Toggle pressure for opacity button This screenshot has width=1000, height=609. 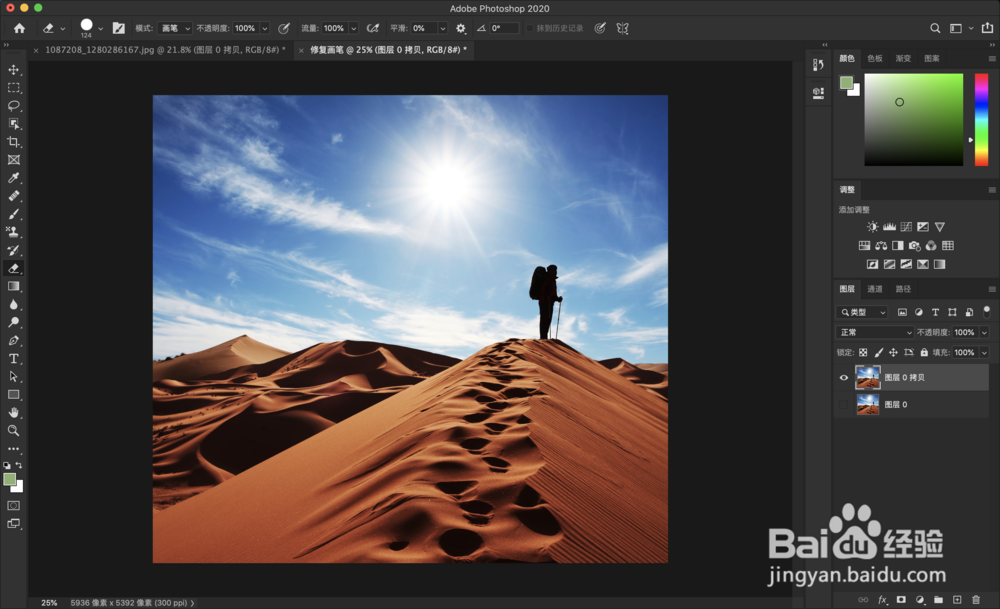284,28
